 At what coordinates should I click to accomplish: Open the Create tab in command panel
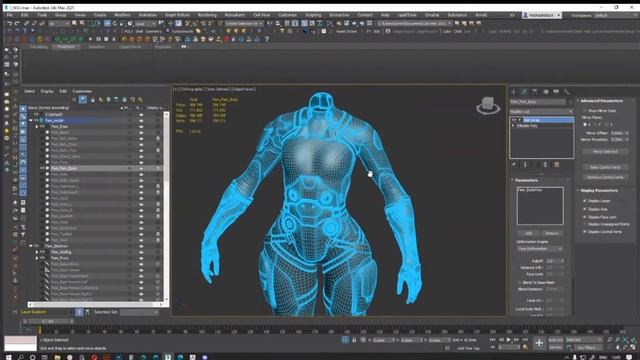(x=514, y=92)
